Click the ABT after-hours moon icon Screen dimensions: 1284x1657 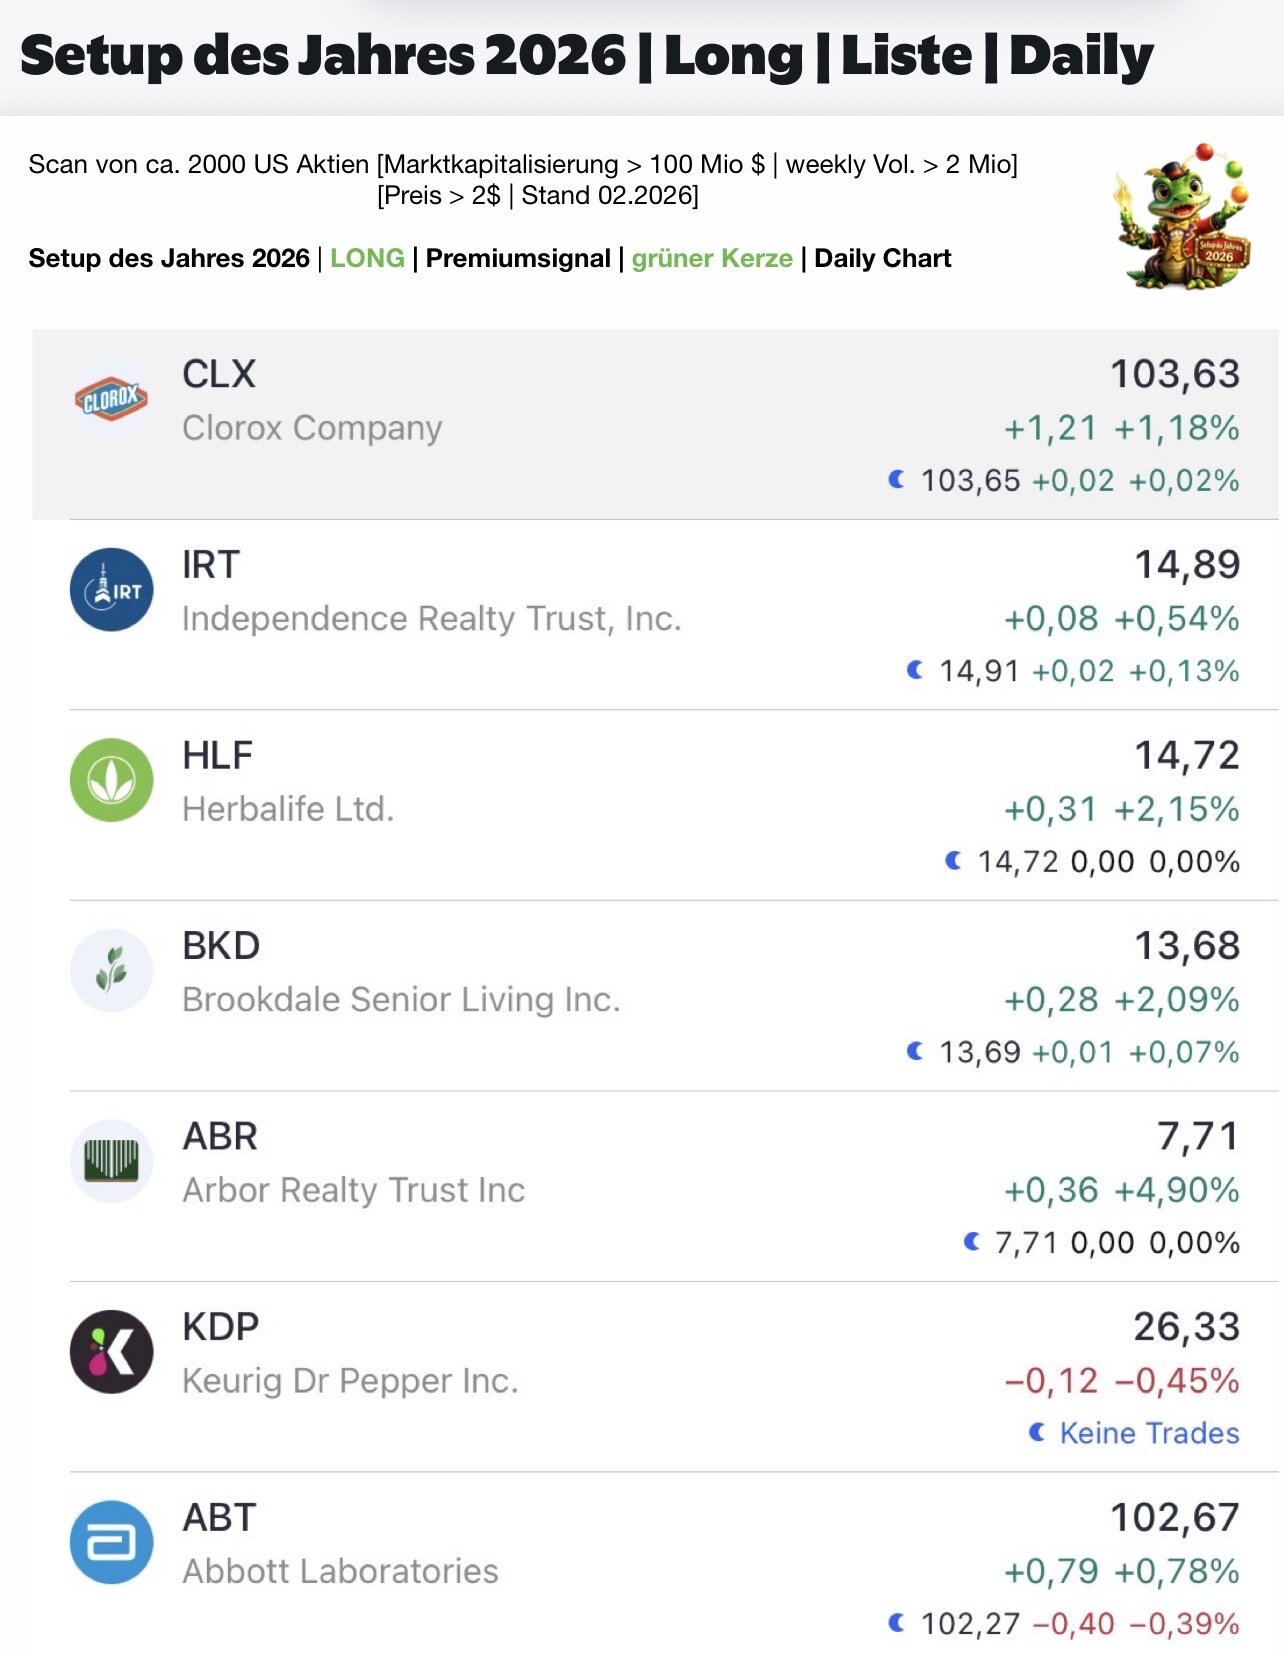point(897,1623)
